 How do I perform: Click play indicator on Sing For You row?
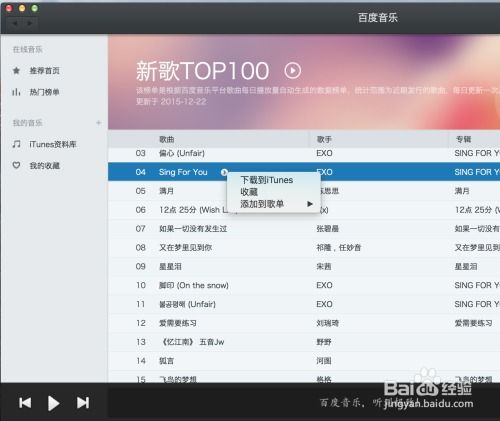click(x=224, y=172)
